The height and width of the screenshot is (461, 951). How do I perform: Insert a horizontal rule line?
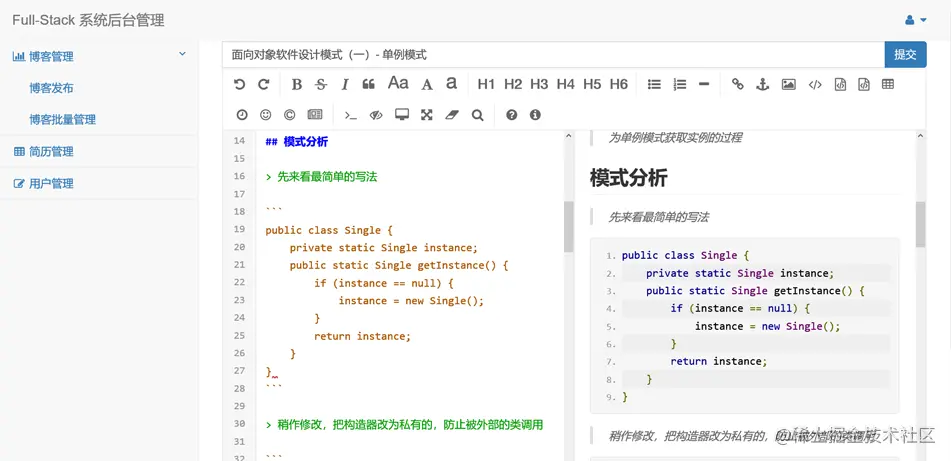point(704,84)
